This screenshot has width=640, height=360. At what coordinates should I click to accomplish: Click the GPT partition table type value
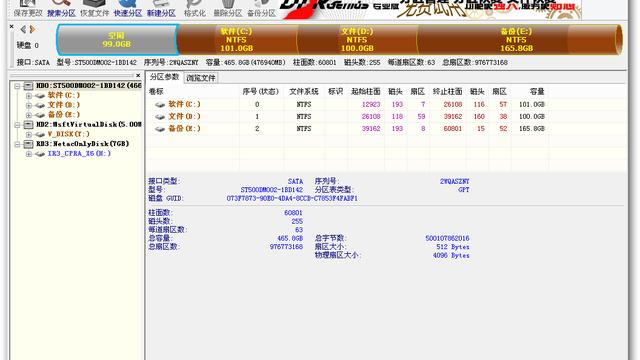pyautogui.click(x=464, y=190)
